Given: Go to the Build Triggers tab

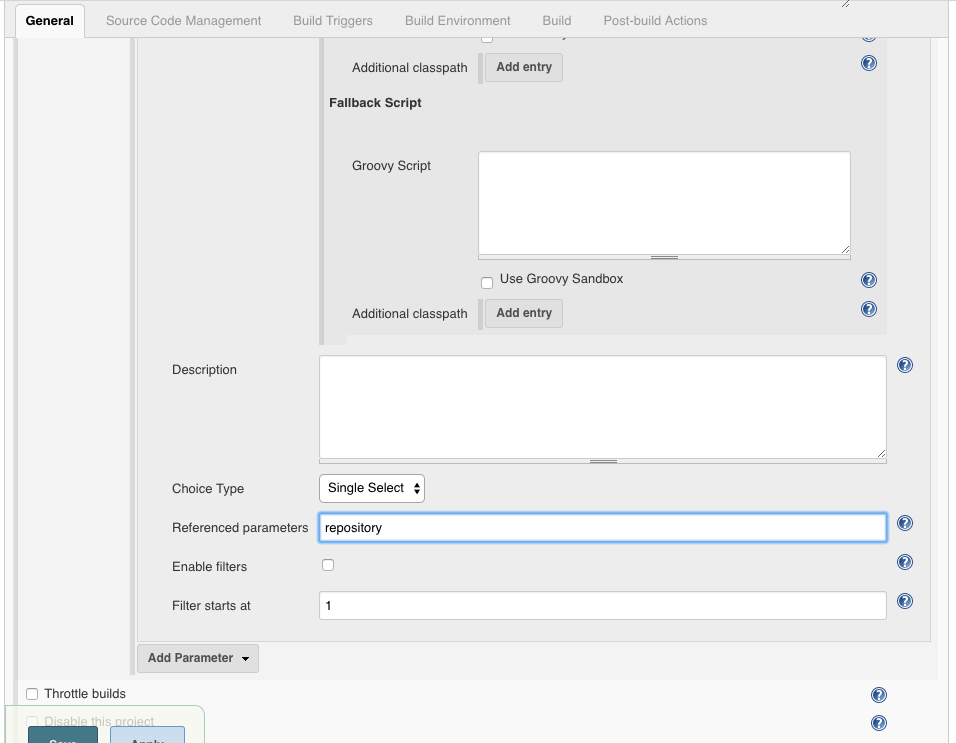Looking at the screenshot, I should coord(333,20).
